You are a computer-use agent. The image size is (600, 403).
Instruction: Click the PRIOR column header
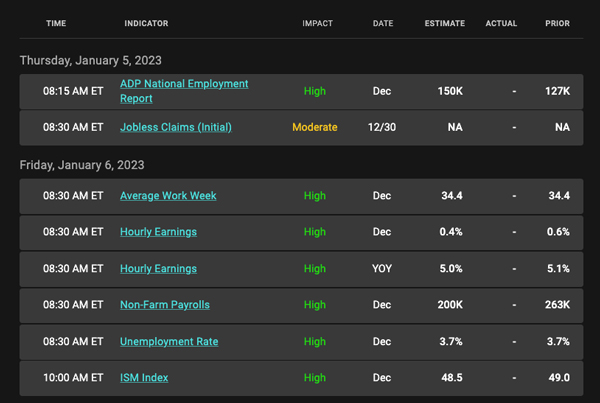[x=558, y=23]
